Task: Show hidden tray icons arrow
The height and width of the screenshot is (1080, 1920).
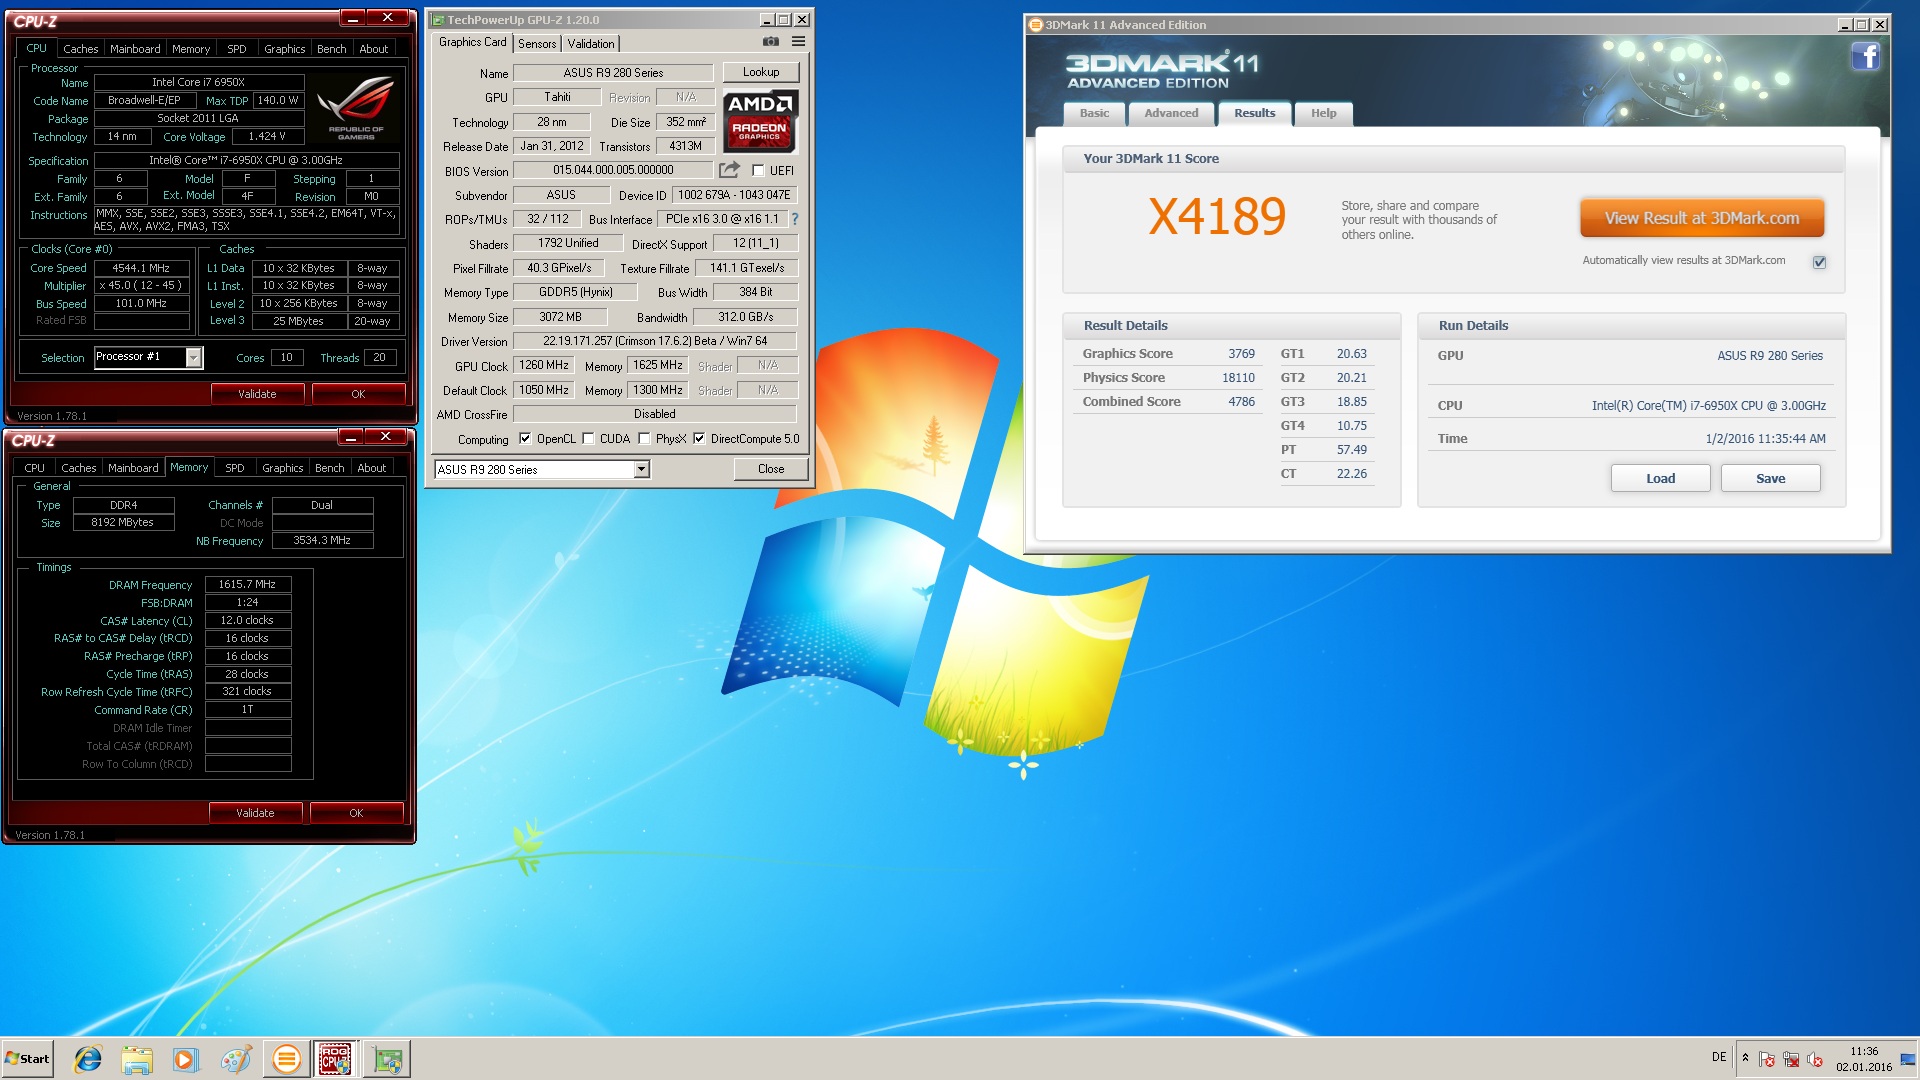Action: pos(1745,1058)
